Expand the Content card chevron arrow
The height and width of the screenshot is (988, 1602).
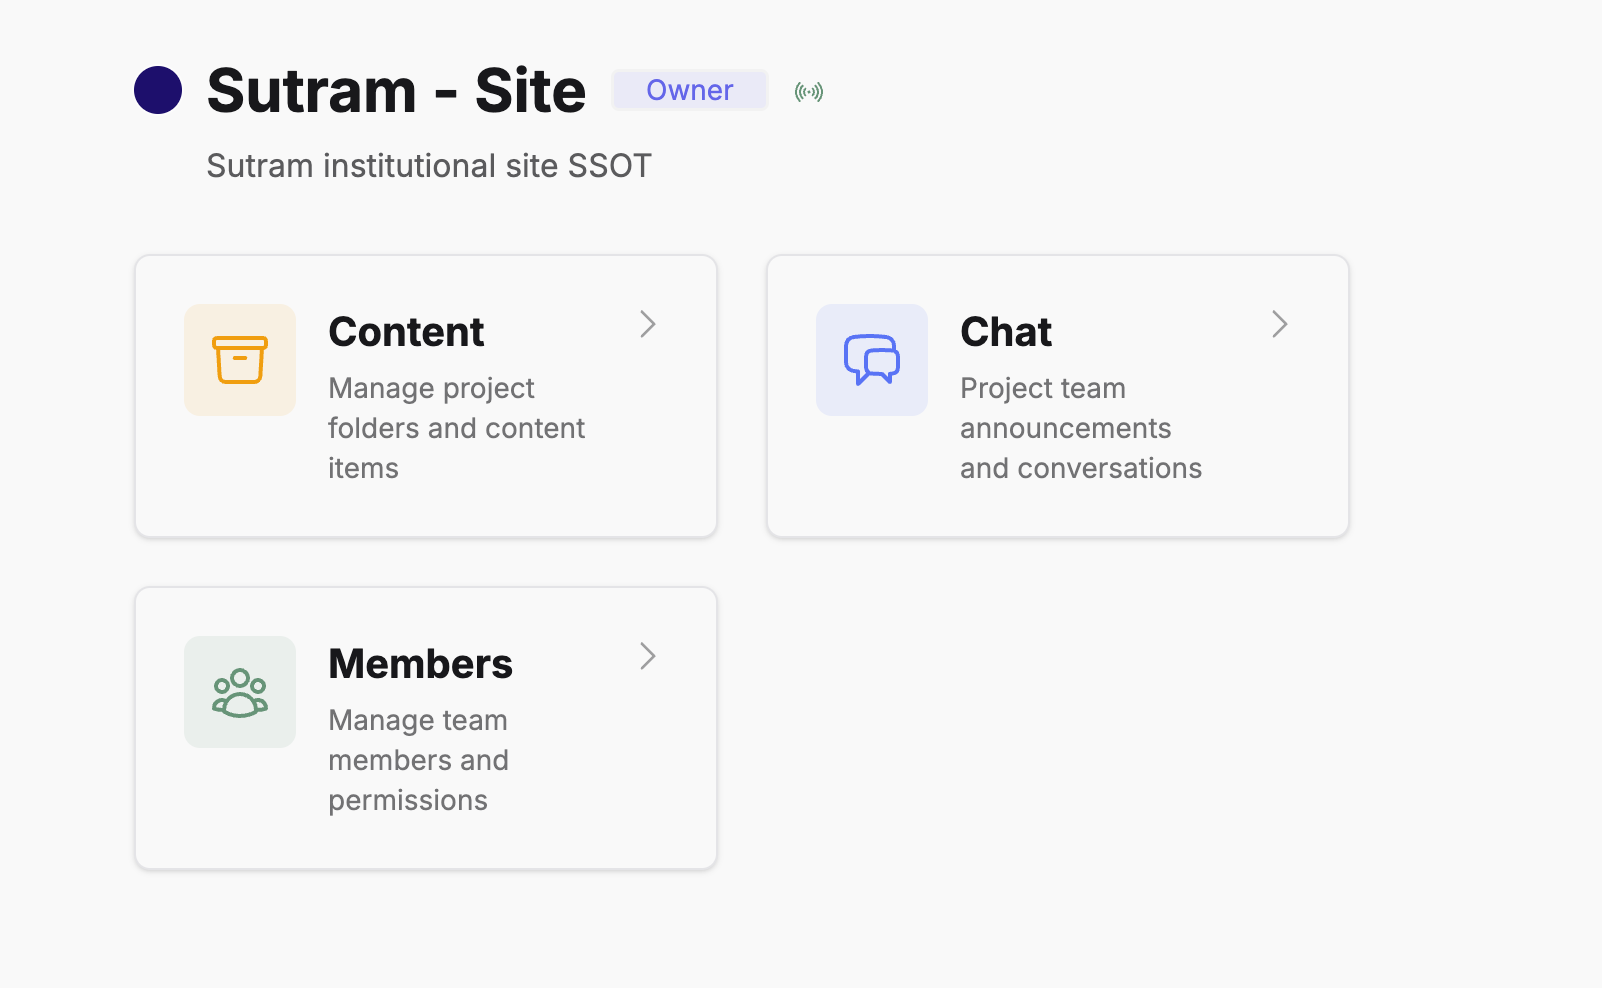click(x=648, y=324)
